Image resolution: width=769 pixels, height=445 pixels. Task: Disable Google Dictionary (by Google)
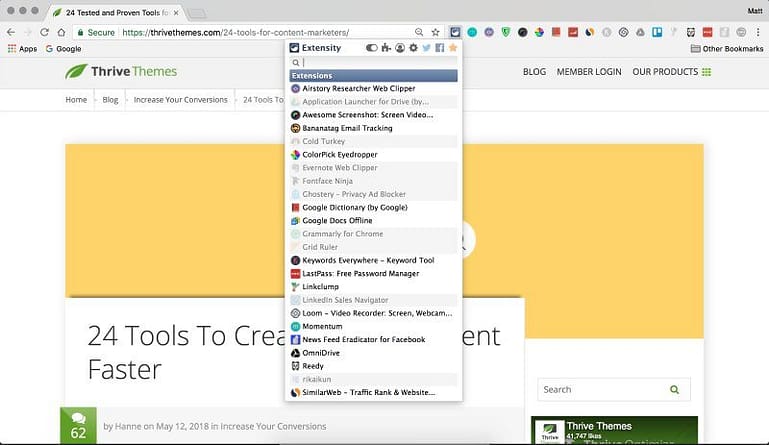tap(373, 208)
